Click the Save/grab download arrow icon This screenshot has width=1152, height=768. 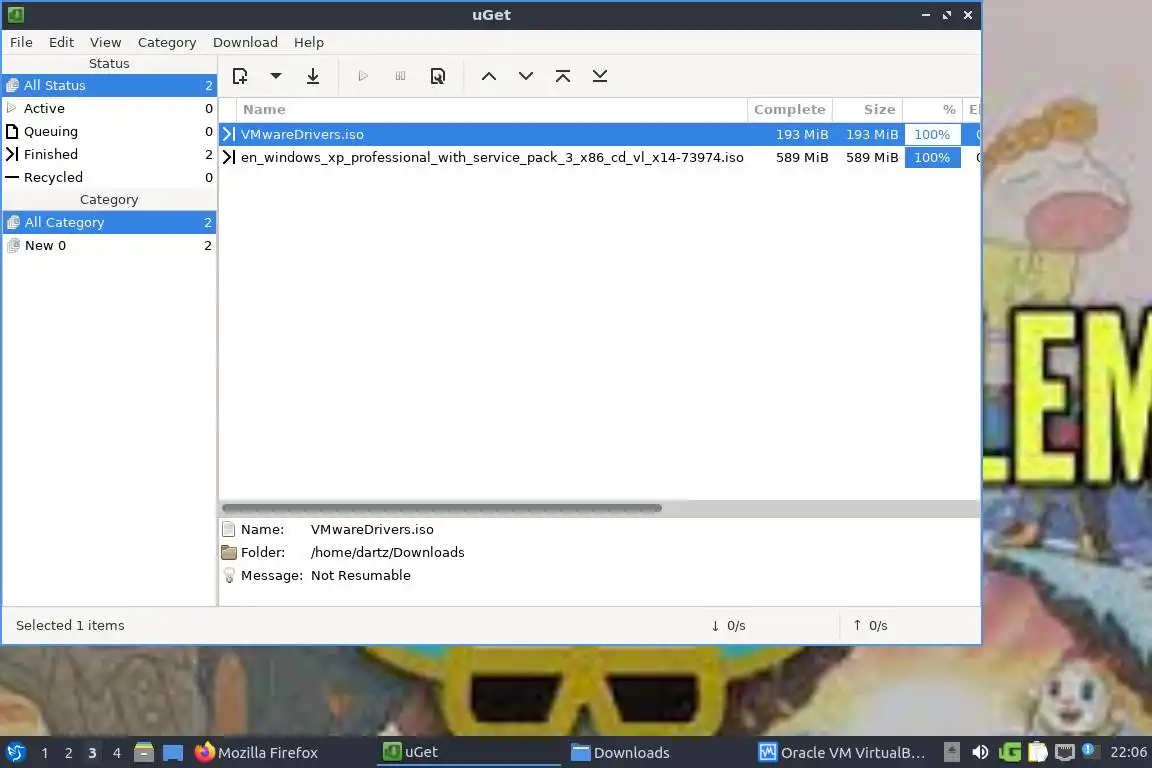tap(313, 76)
